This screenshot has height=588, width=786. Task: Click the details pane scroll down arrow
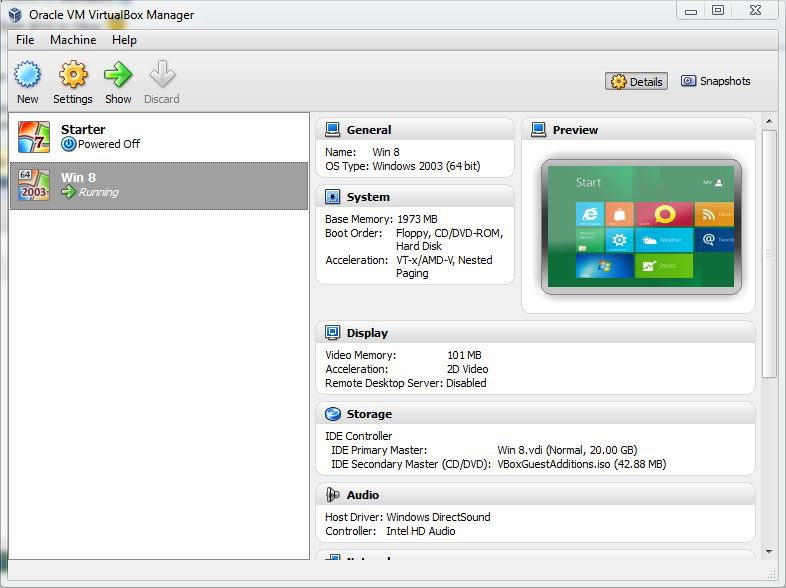click(769, 551)
